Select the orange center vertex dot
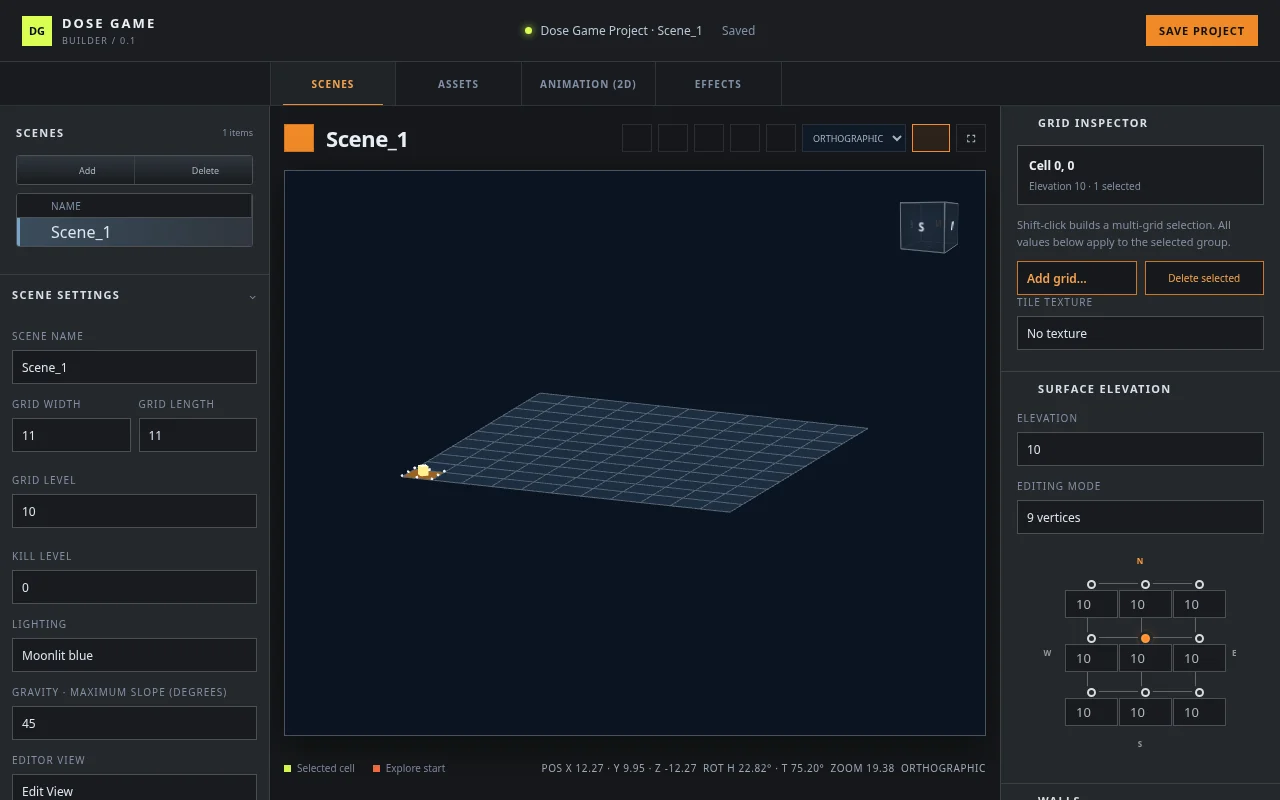Viewport: 1280px width, 800px height. (1145, 638)
